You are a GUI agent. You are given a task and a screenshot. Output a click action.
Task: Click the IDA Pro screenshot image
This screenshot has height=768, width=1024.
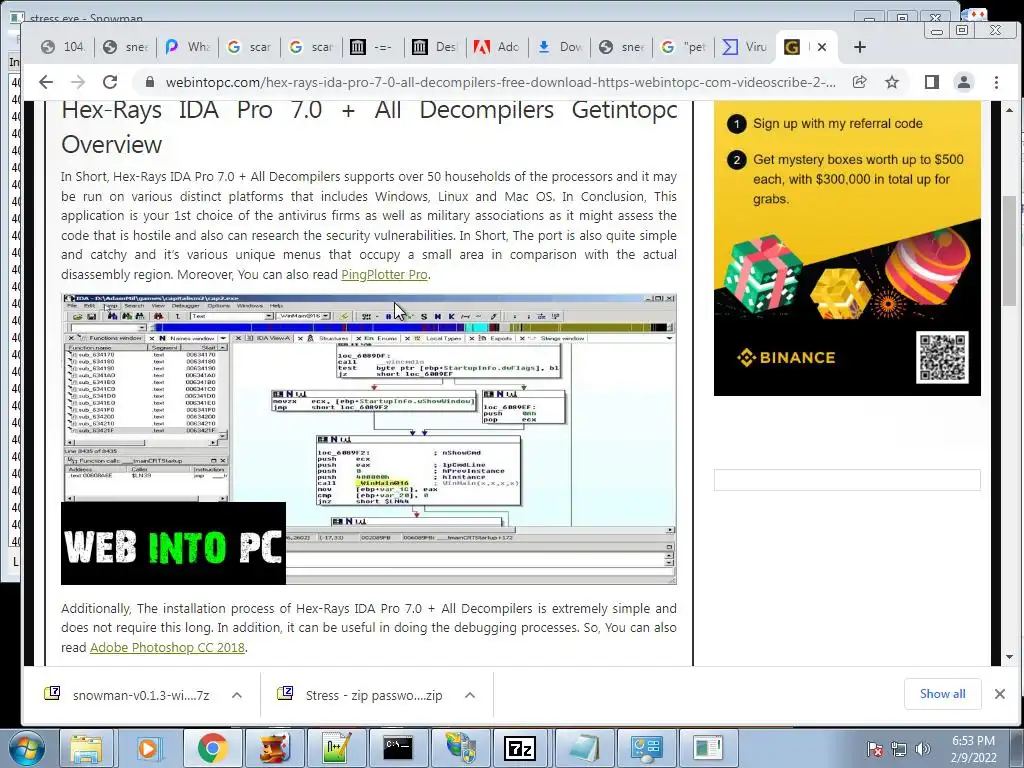tap(368, 439)
